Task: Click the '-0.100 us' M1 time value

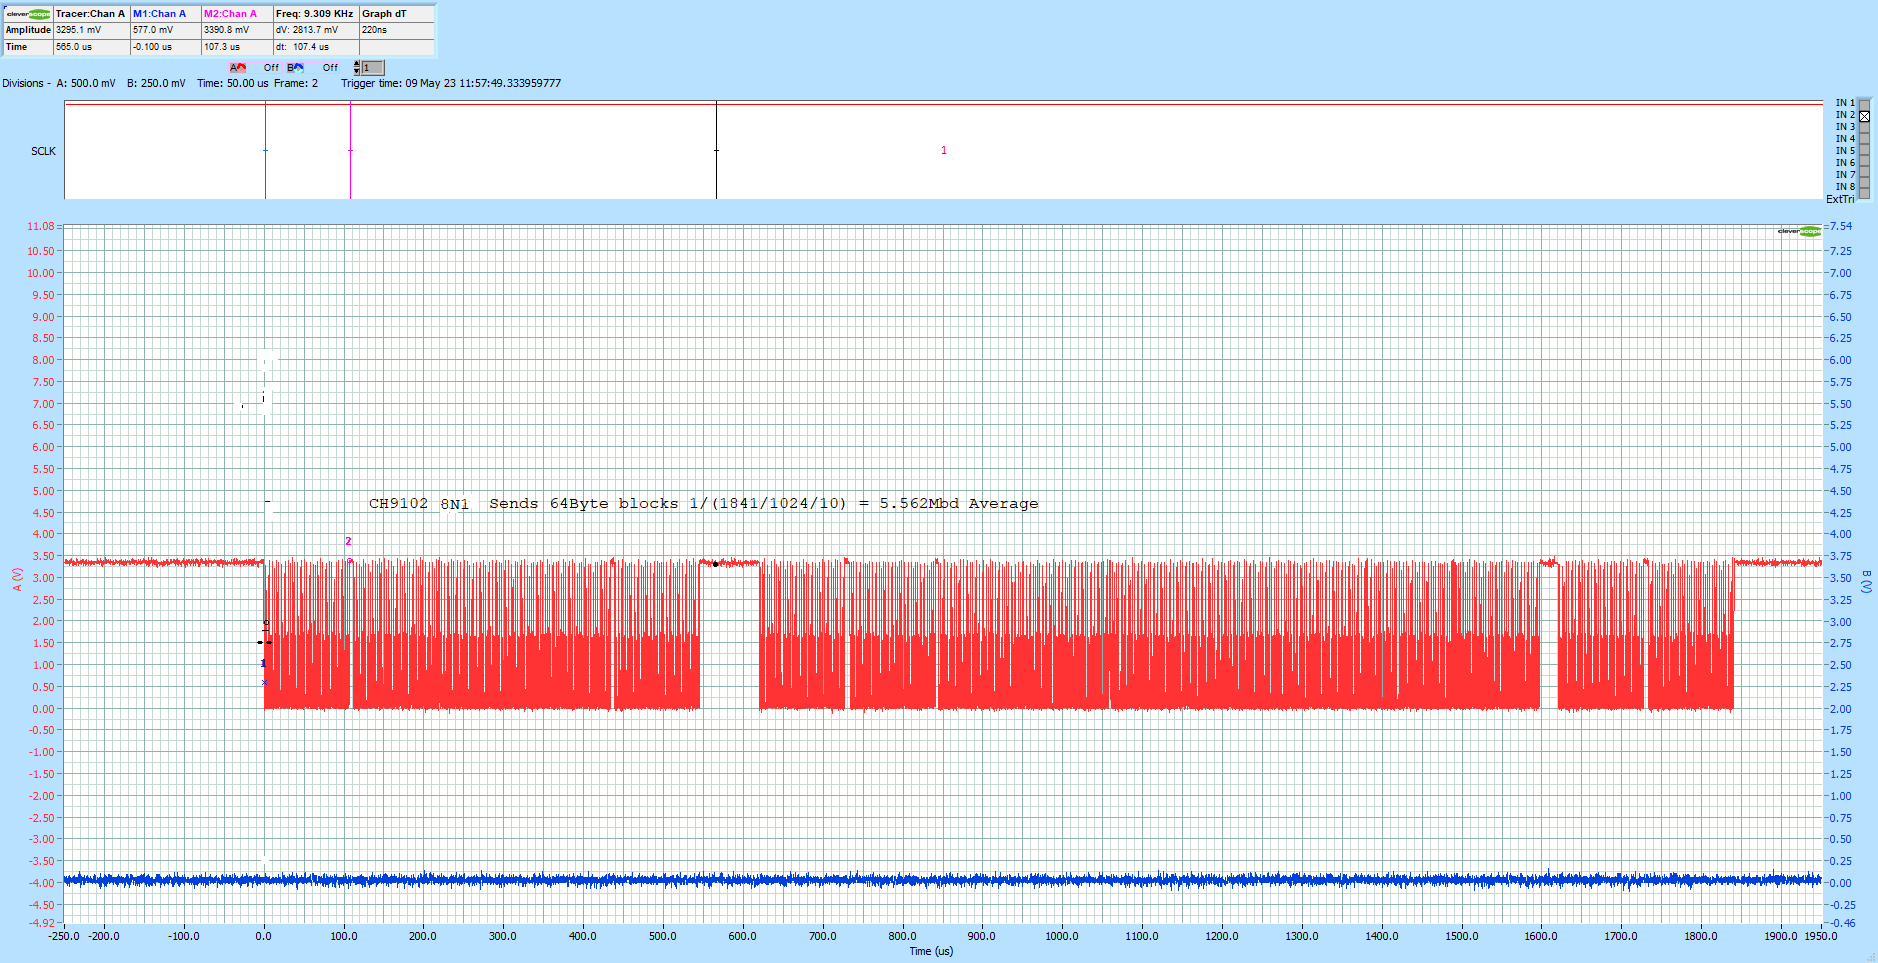Action: pyautogui.click(x=166, y=47)
